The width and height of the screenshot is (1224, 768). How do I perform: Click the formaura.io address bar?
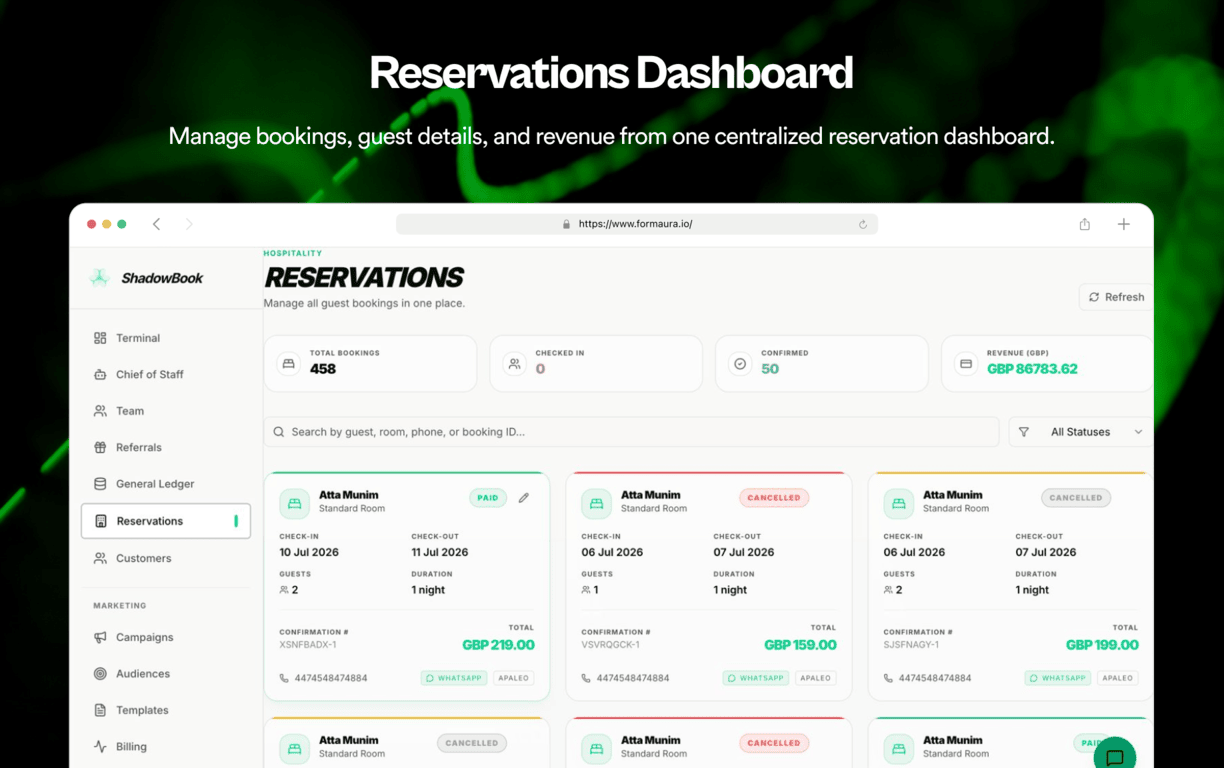pos(637,224)
